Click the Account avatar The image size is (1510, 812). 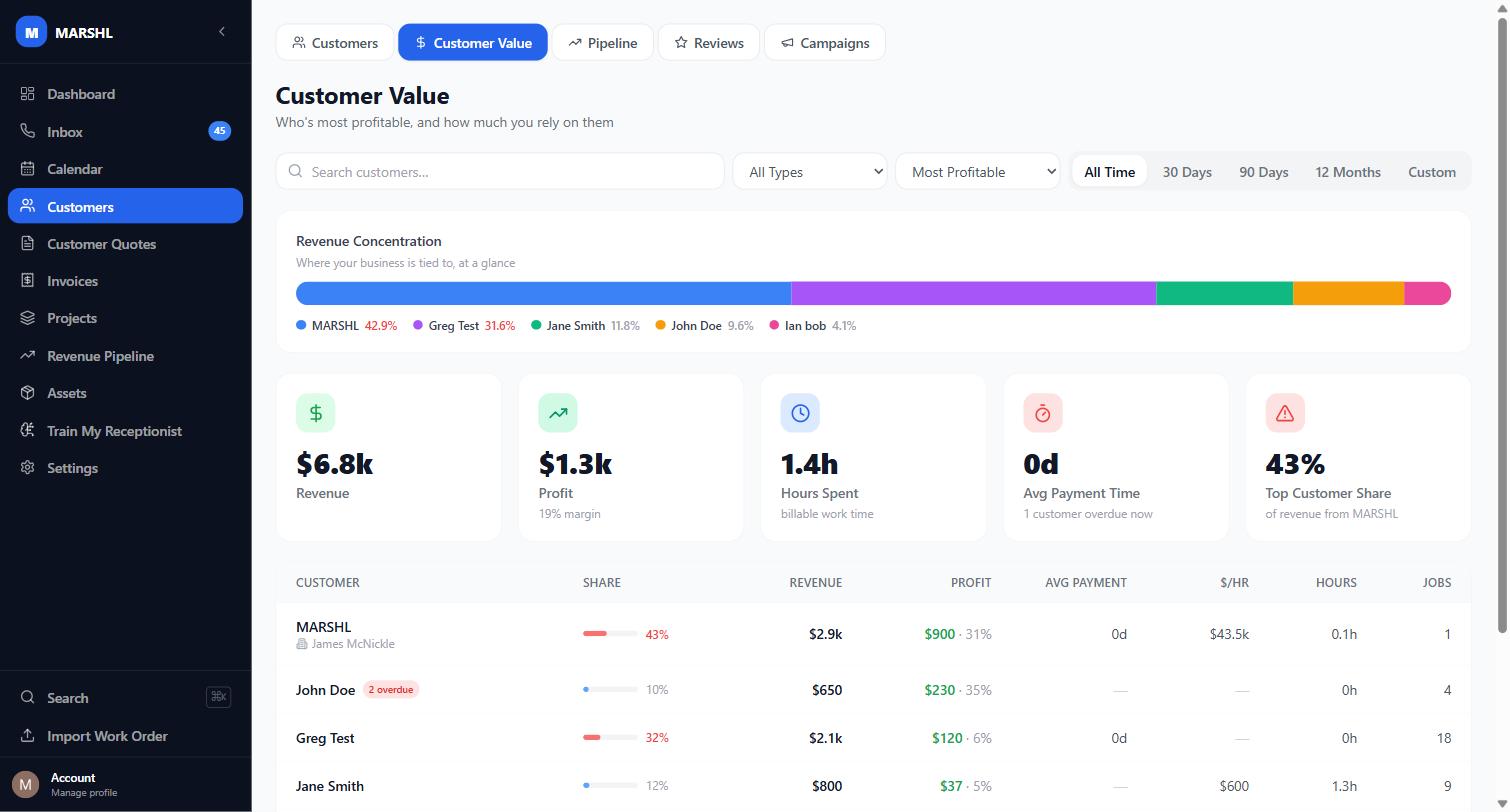pyautogui.click(x=25, y=784)
